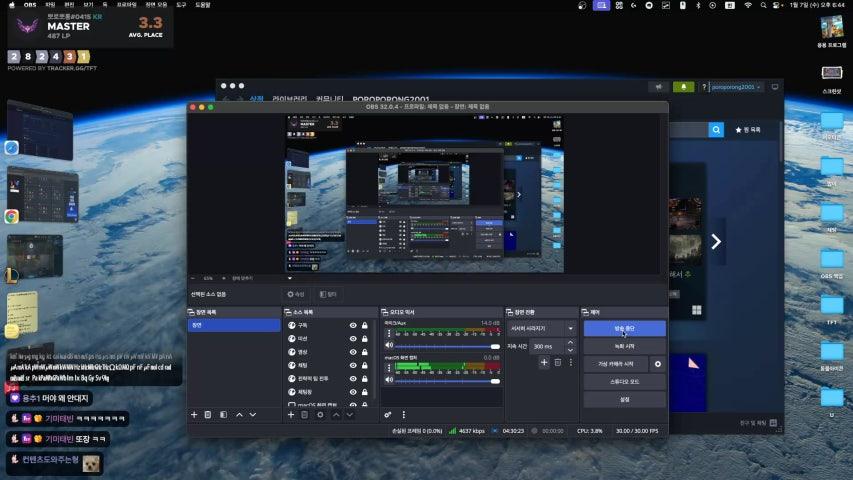The height and width of the screenshot is (480, 853).
Task: Open virtual camera settings gear icon
Action: click(657, 364)
